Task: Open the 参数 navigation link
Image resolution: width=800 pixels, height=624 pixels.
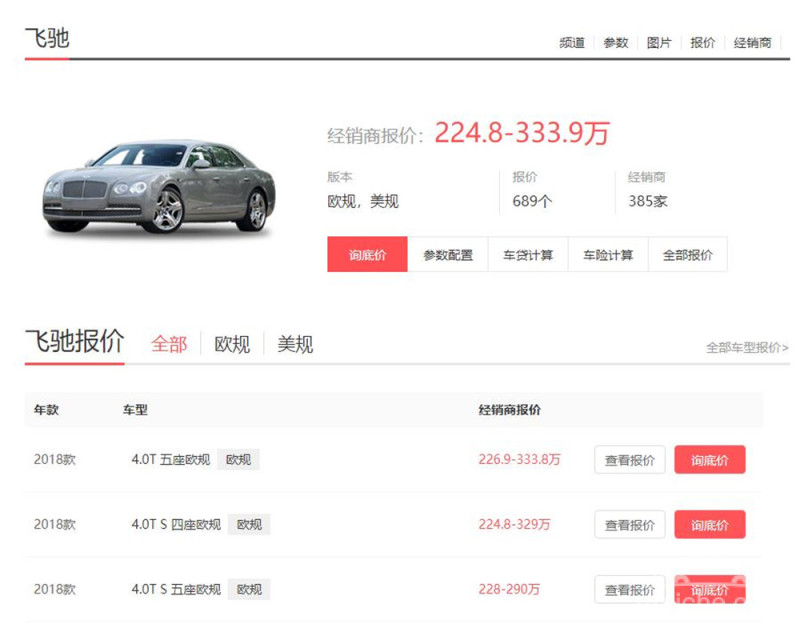Action: click(x=615, y=43)
